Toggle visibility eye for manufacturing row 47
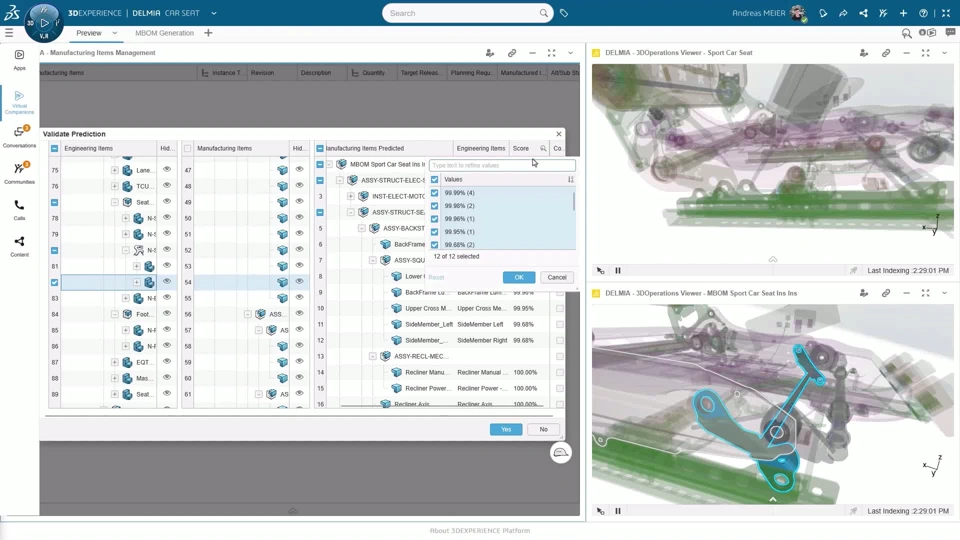This screenshot has width=960, height=540. coord(299,170)
